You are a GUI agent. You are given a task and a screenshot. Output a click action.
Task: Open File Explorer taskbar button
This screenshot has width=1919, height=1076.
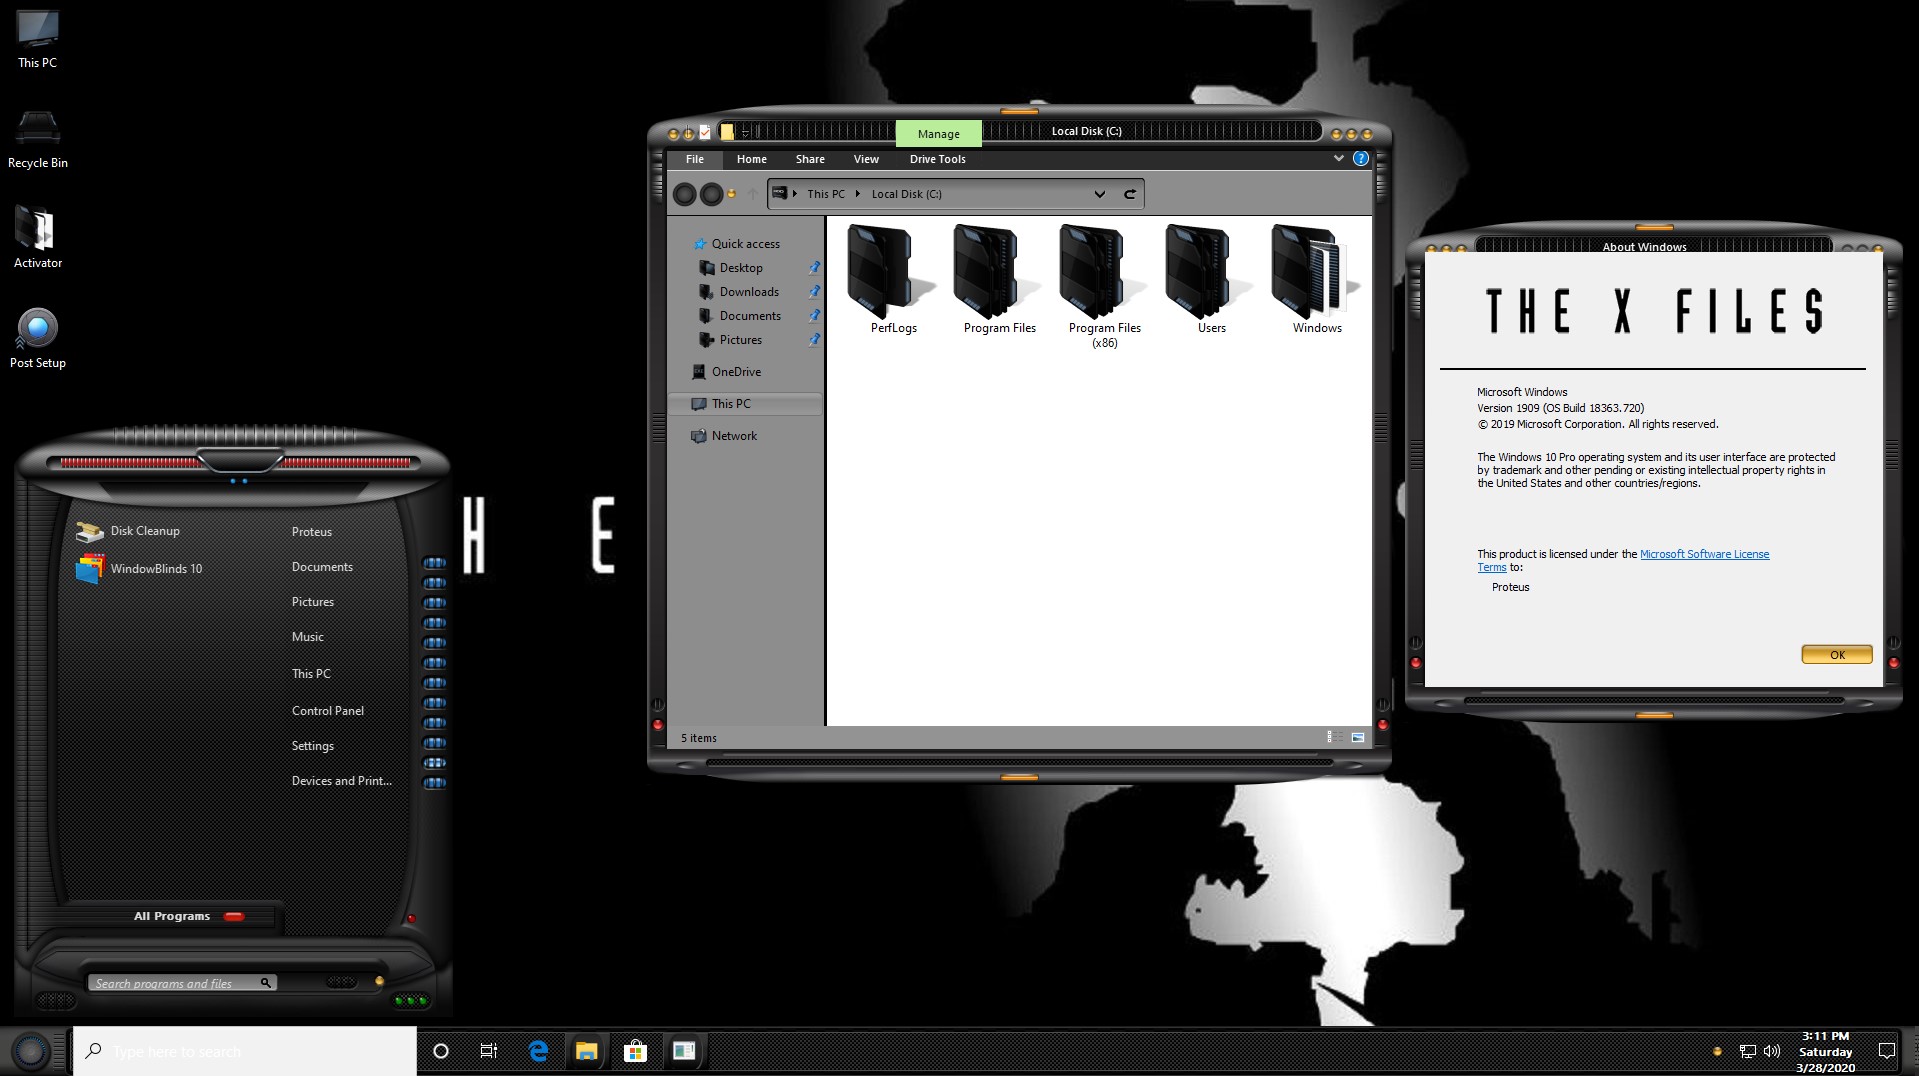click(586, 1051)
